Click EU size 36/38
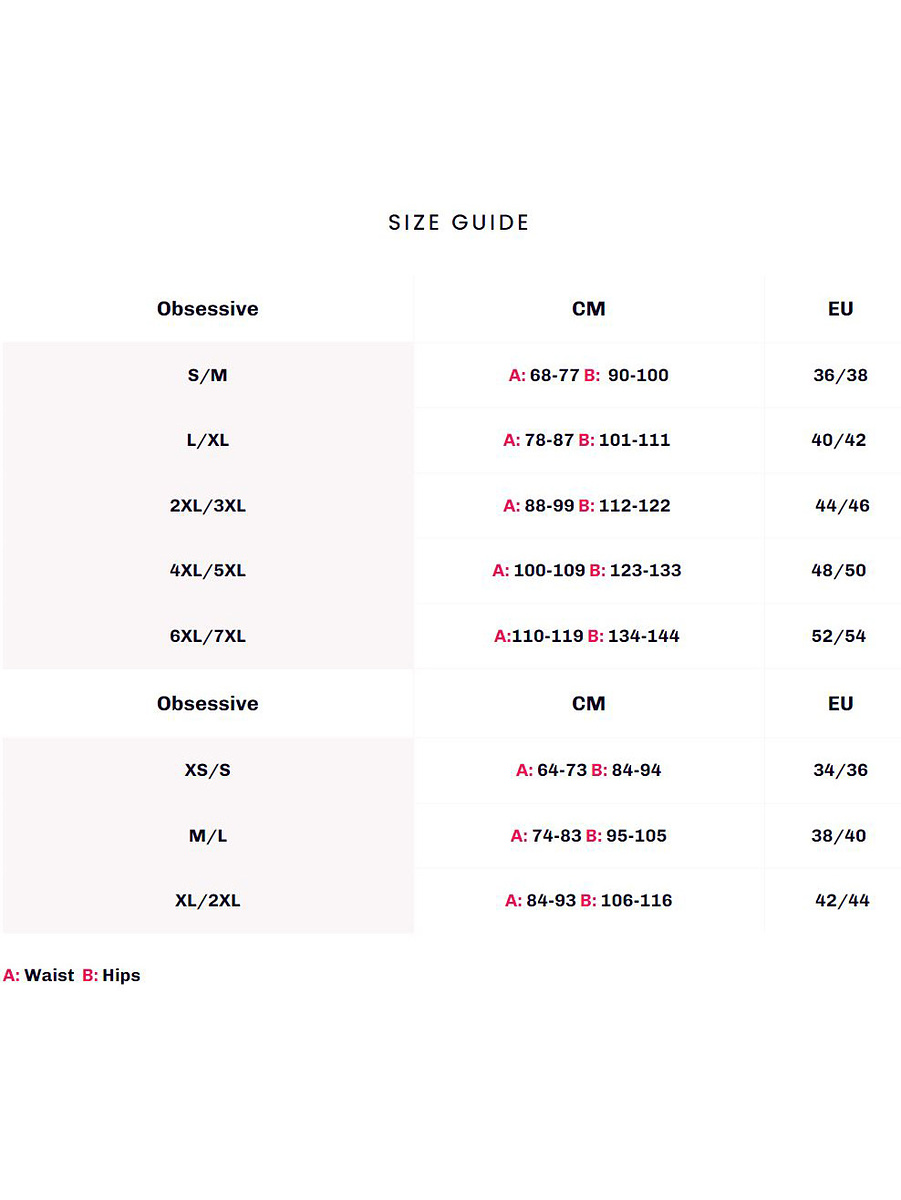 tap(841, 376)
